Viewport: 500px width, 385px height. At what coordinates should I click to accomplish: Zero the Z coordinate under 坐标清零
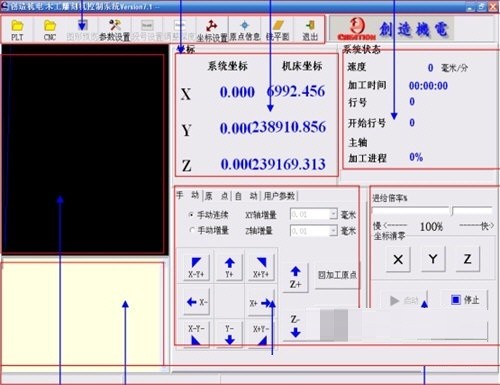468,259
